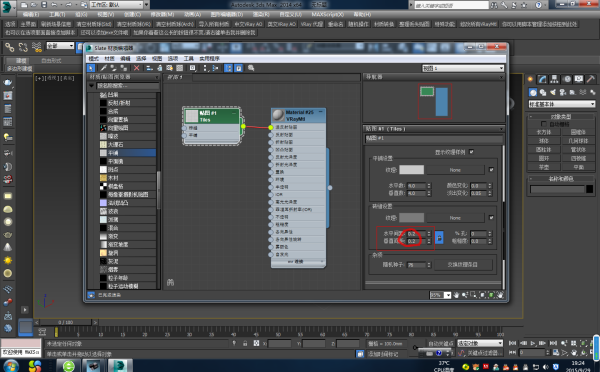Toggle the blue lock icon for gap spacing
The image size is (600, 372).
click(x=439, y=237)
